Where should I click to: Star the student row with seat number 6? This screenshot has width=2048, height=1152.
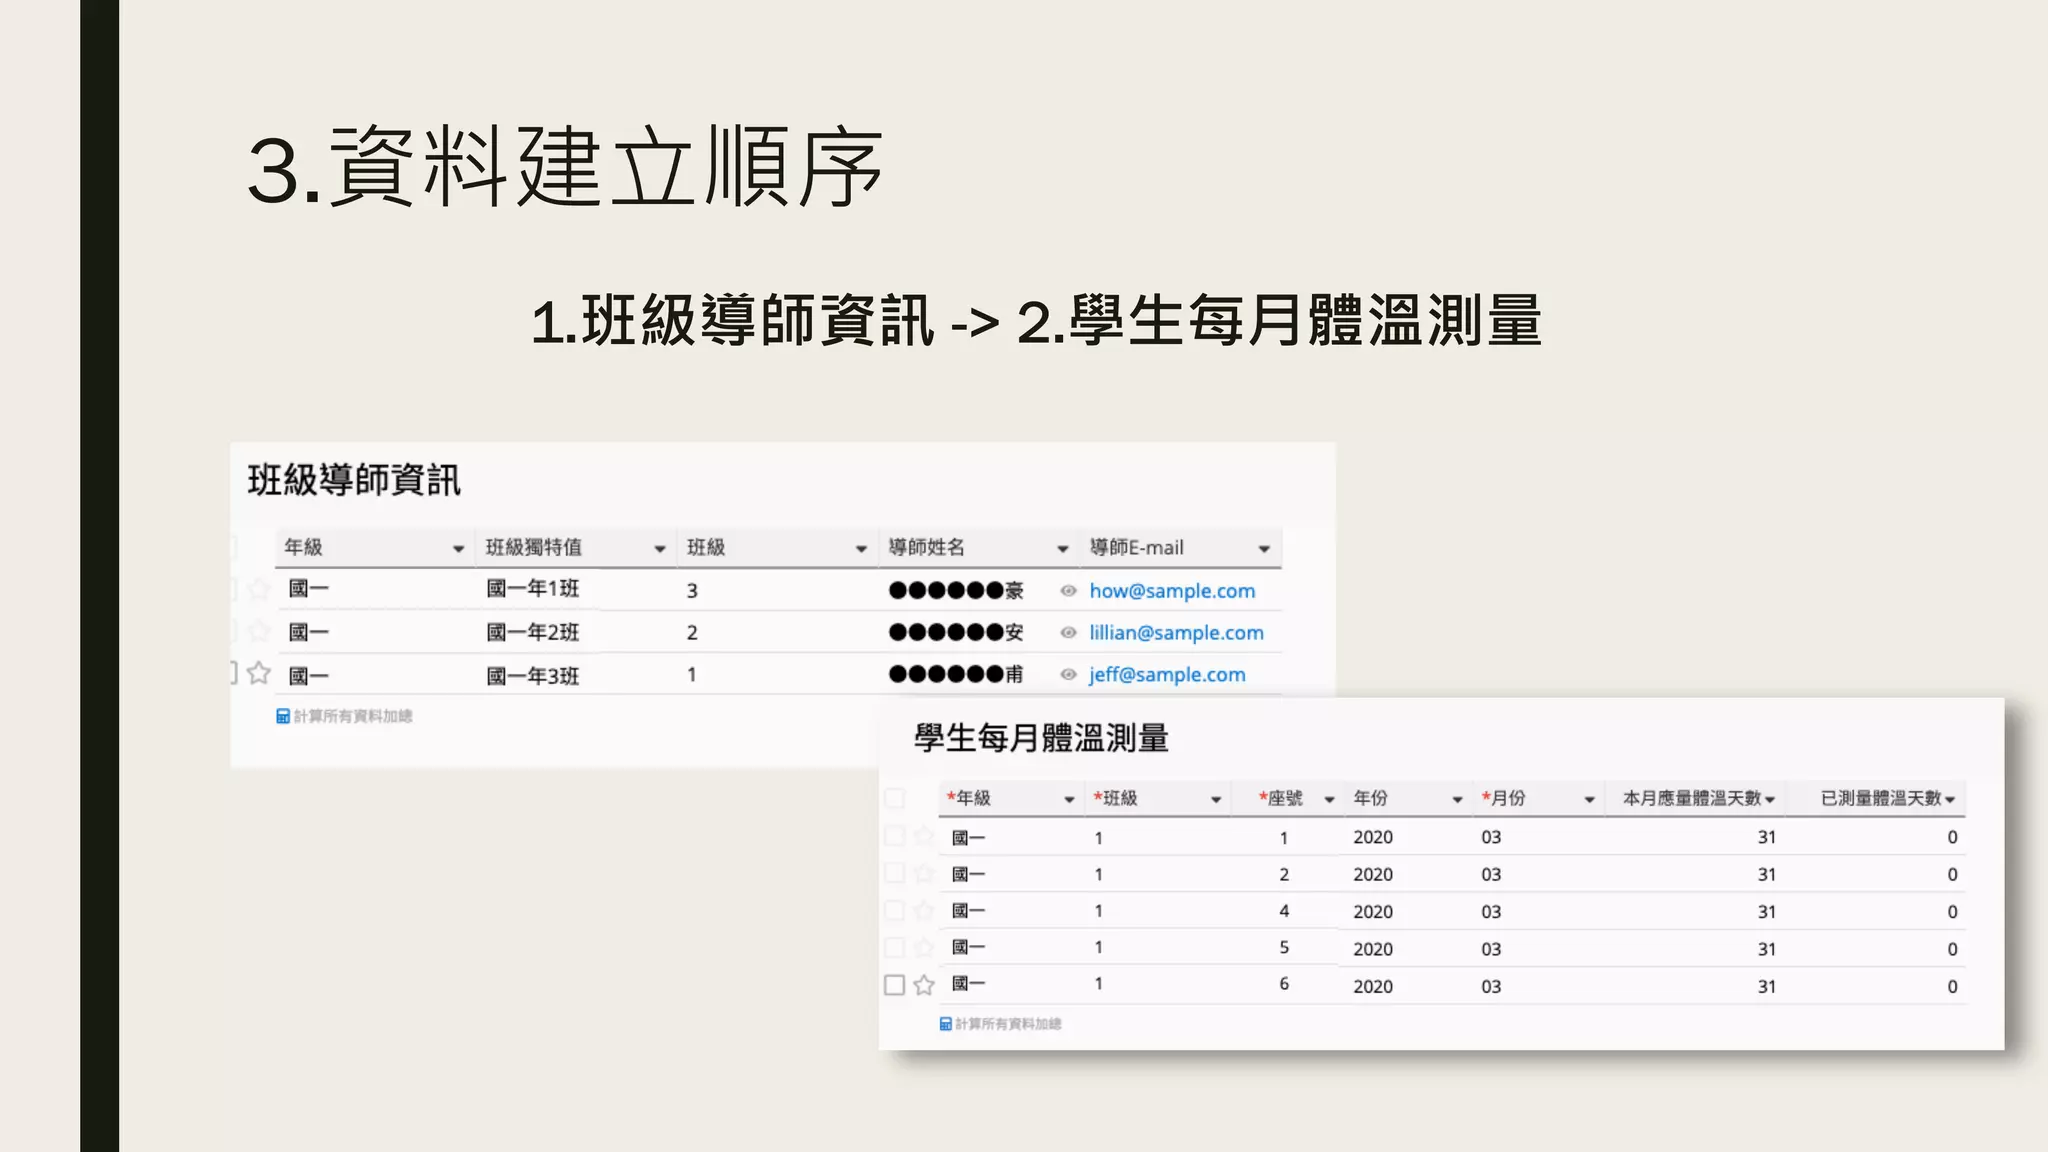click(x=924, y=985)
